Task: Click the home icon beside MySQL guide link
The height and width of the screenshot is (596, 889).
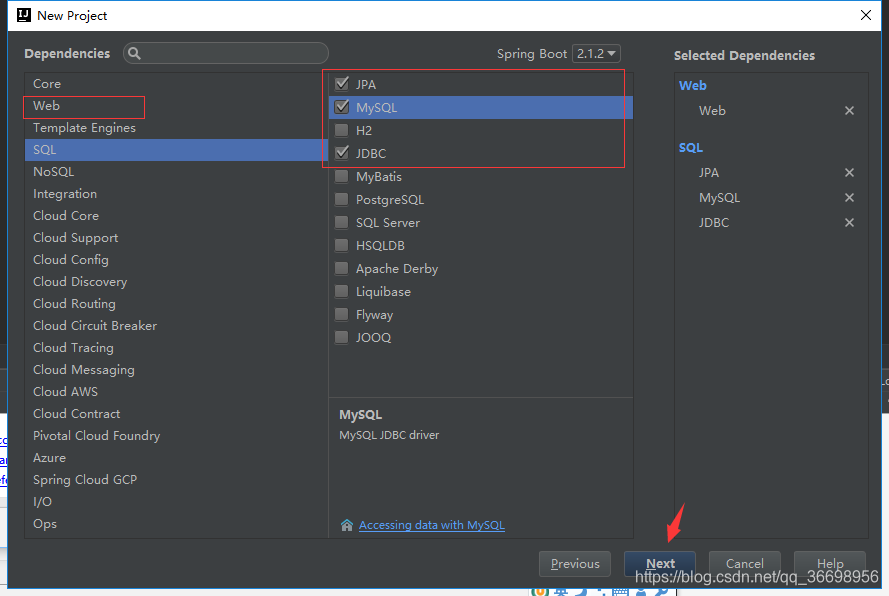Action: point(347,525)
